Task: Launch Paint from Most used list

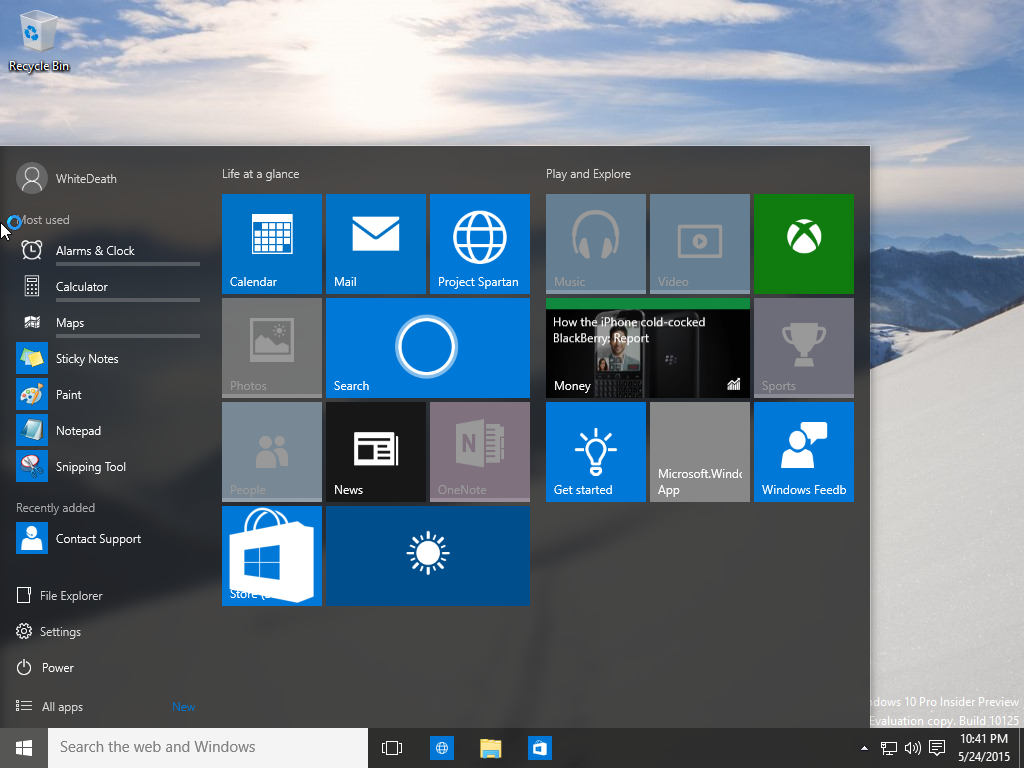Action: (108, 394)
